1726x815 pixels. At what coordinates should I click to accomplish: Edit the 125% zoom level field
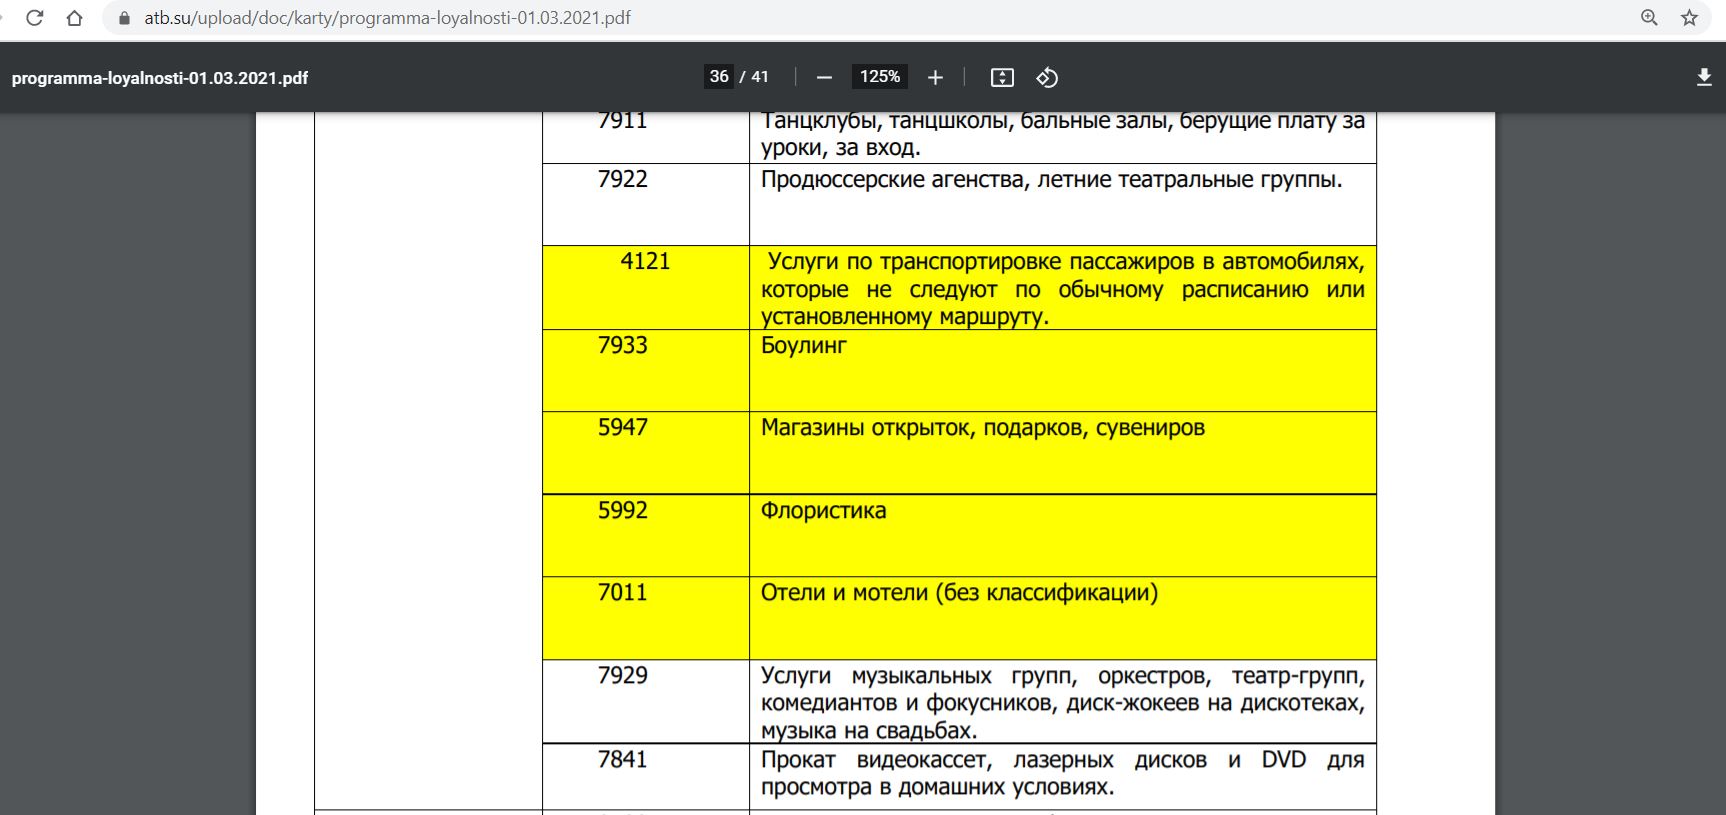(880, 77)
